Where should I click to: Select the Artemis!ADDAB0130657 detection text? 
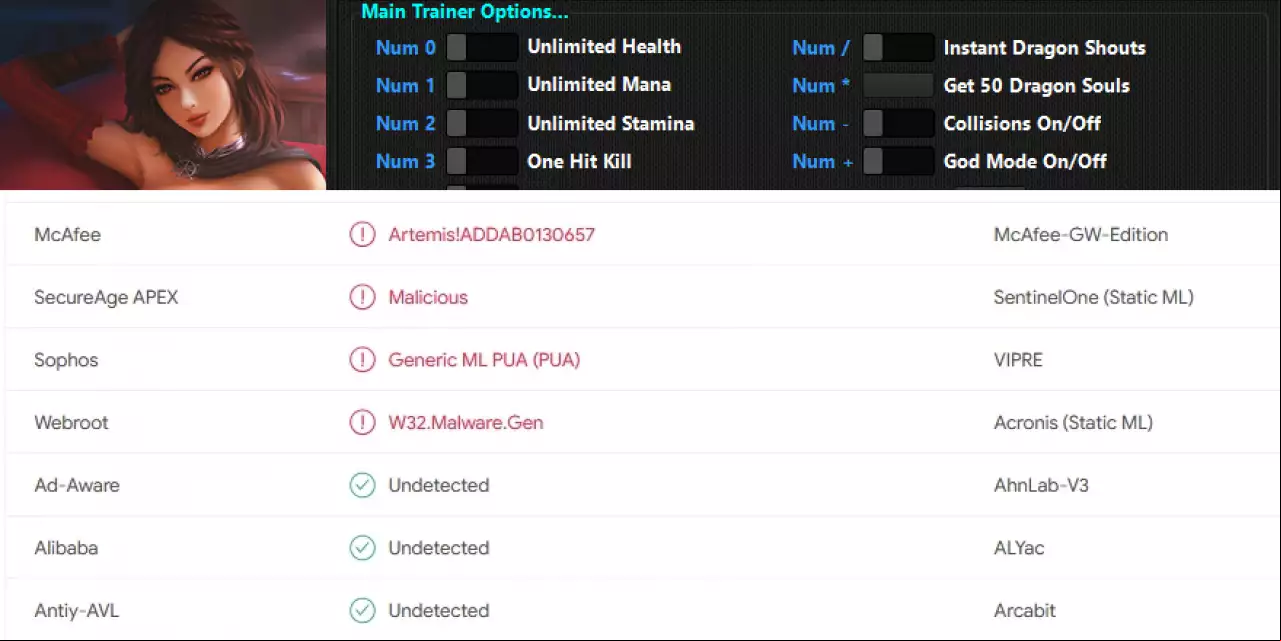[491, 235]
